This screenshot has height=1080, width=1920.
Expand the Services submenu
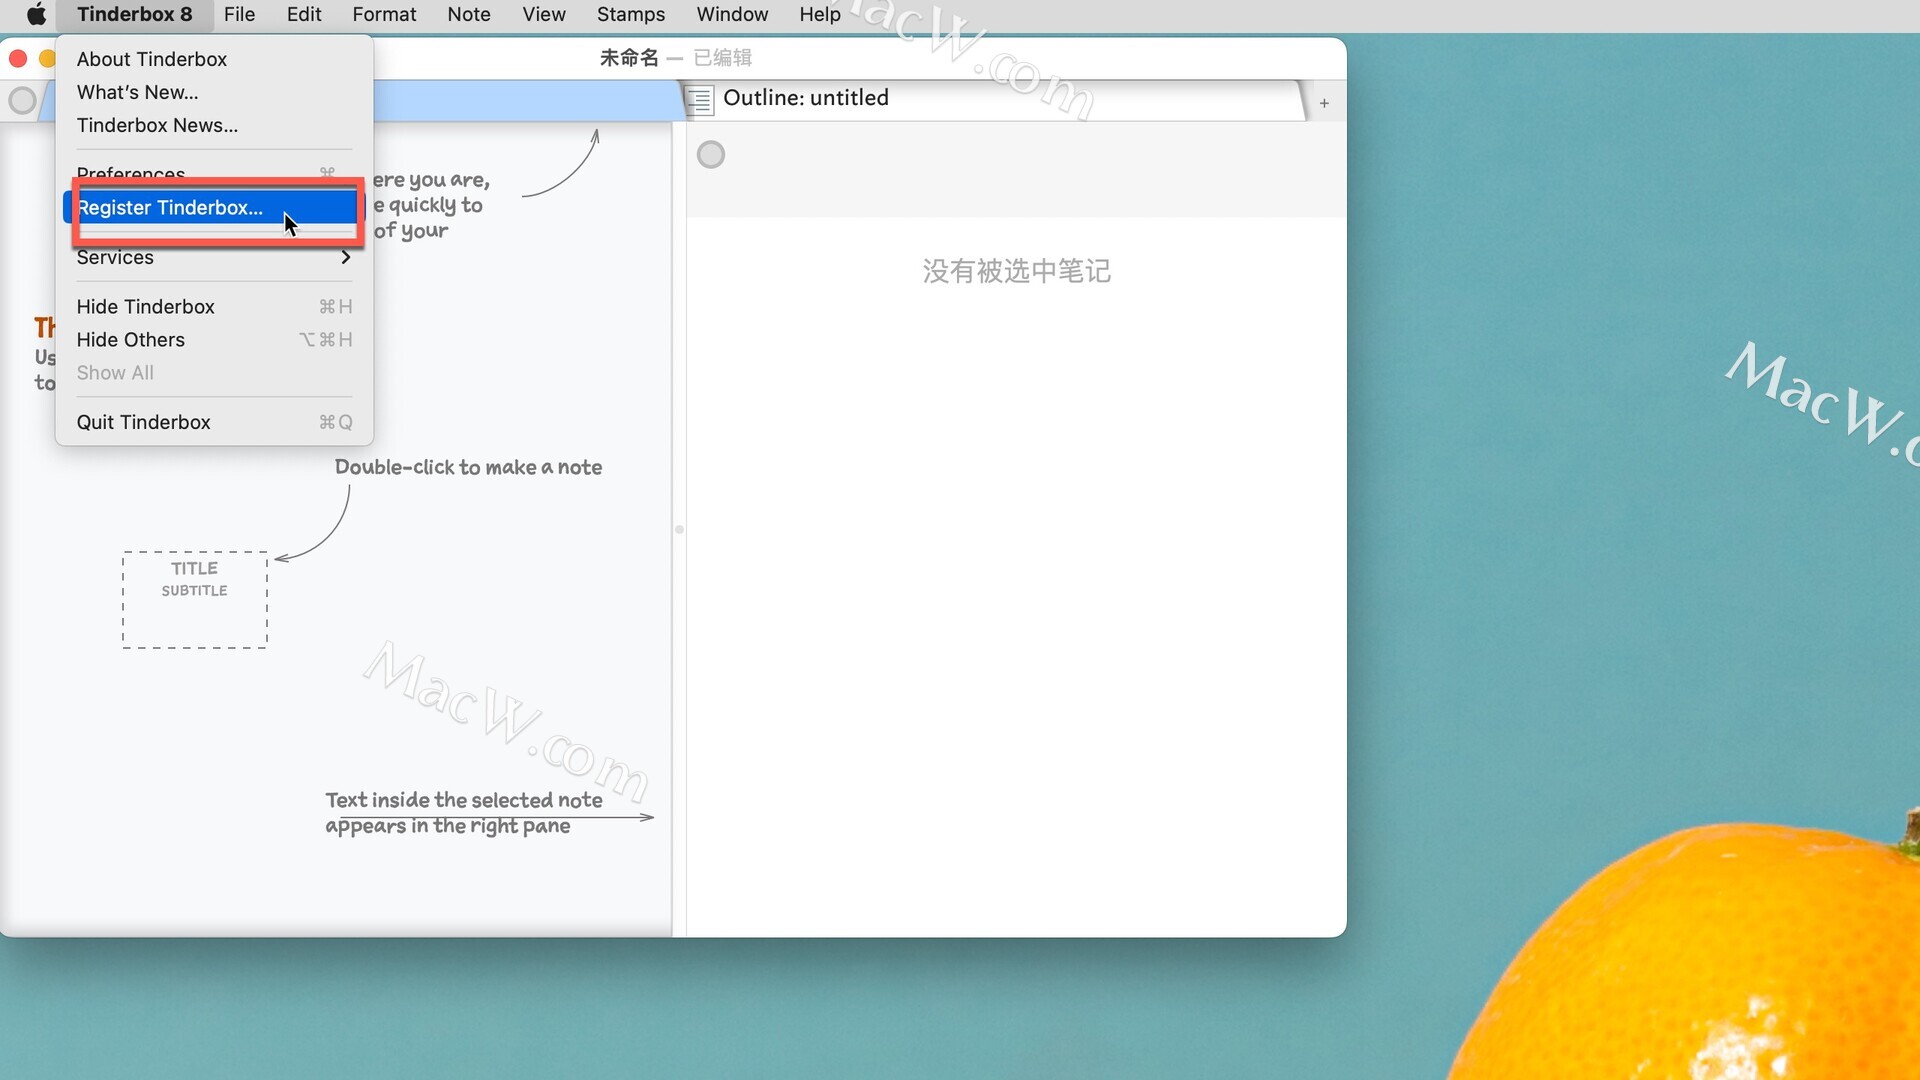point(214,257)
